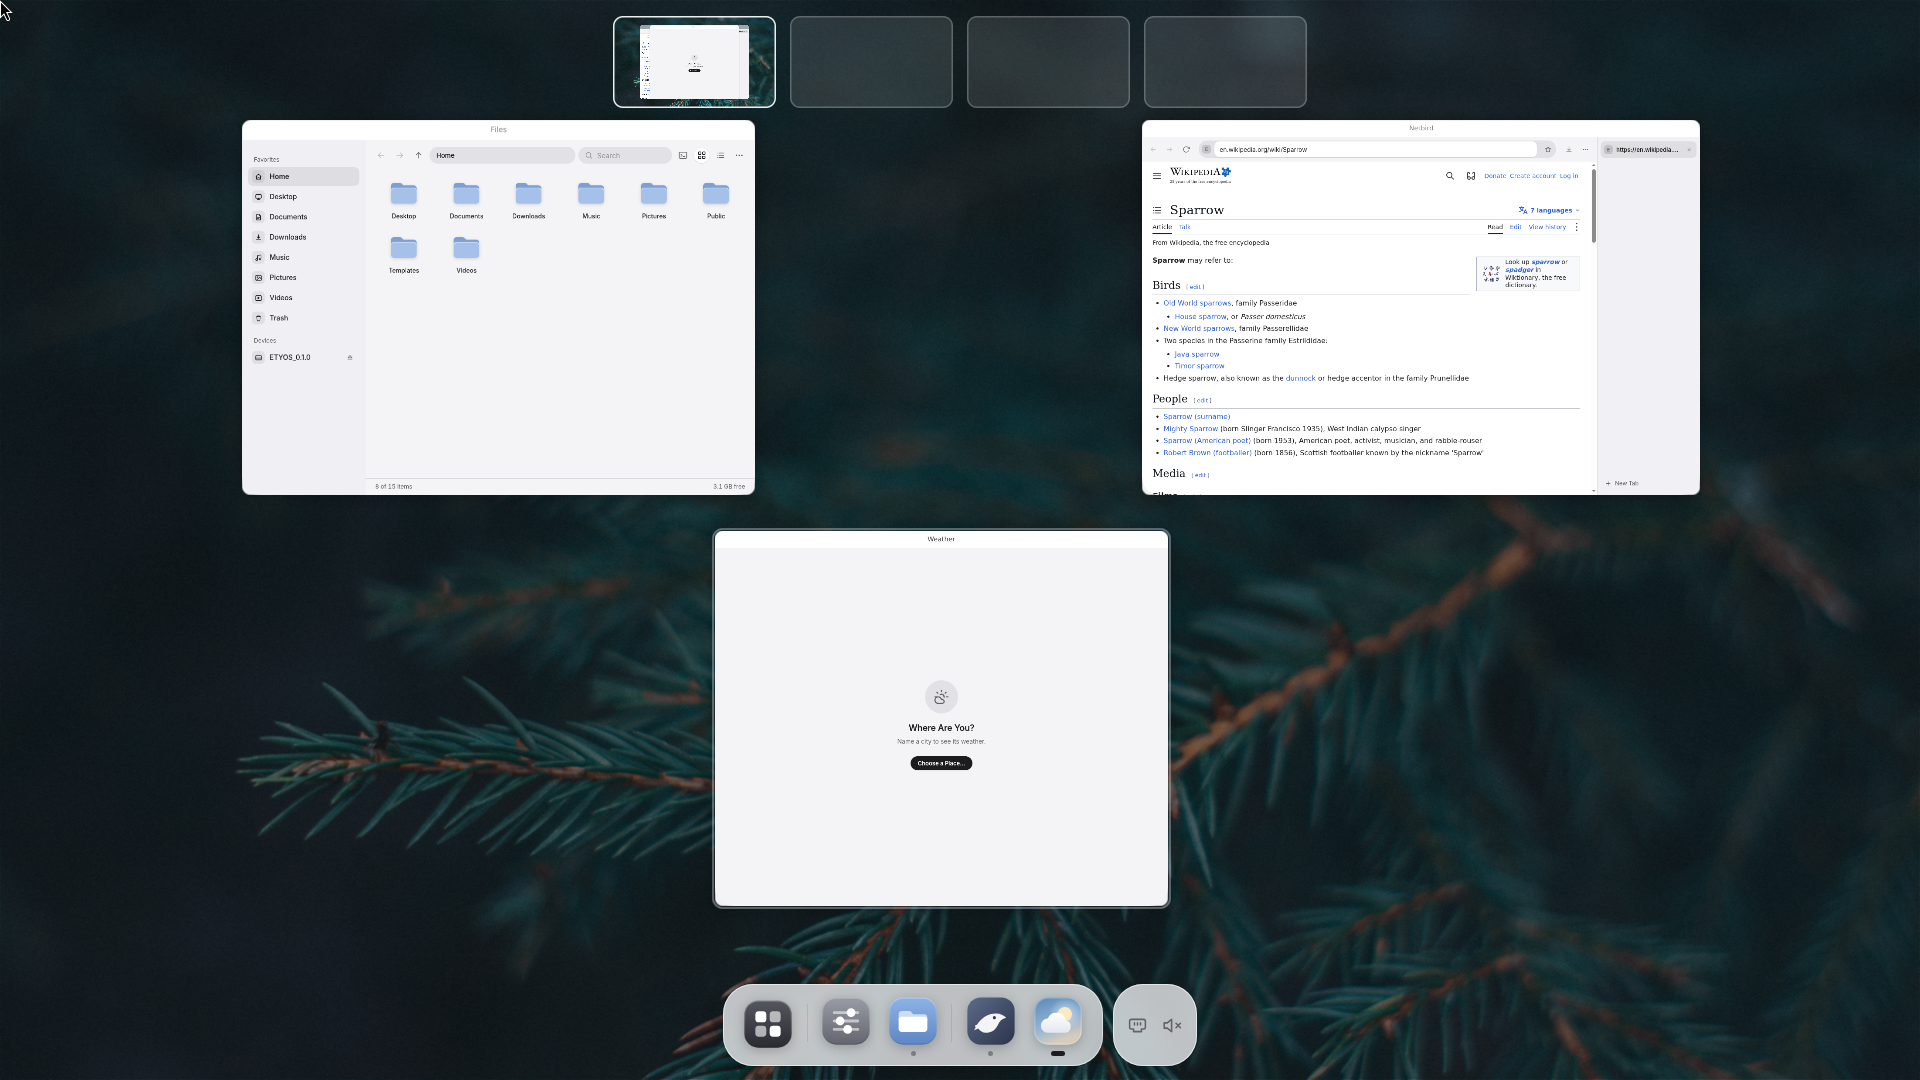Screen dimensions: 1920x1080
Task: Select the first workspace thumbnail
Action: 694,62
